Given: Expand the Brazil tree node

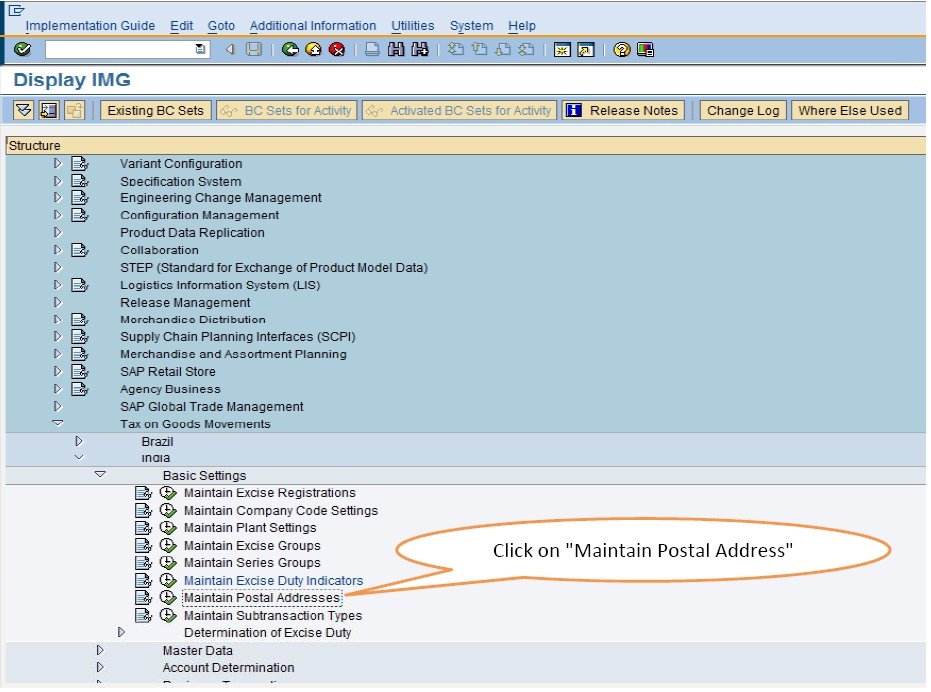Looking at the screenshot, I should [78, 441].
